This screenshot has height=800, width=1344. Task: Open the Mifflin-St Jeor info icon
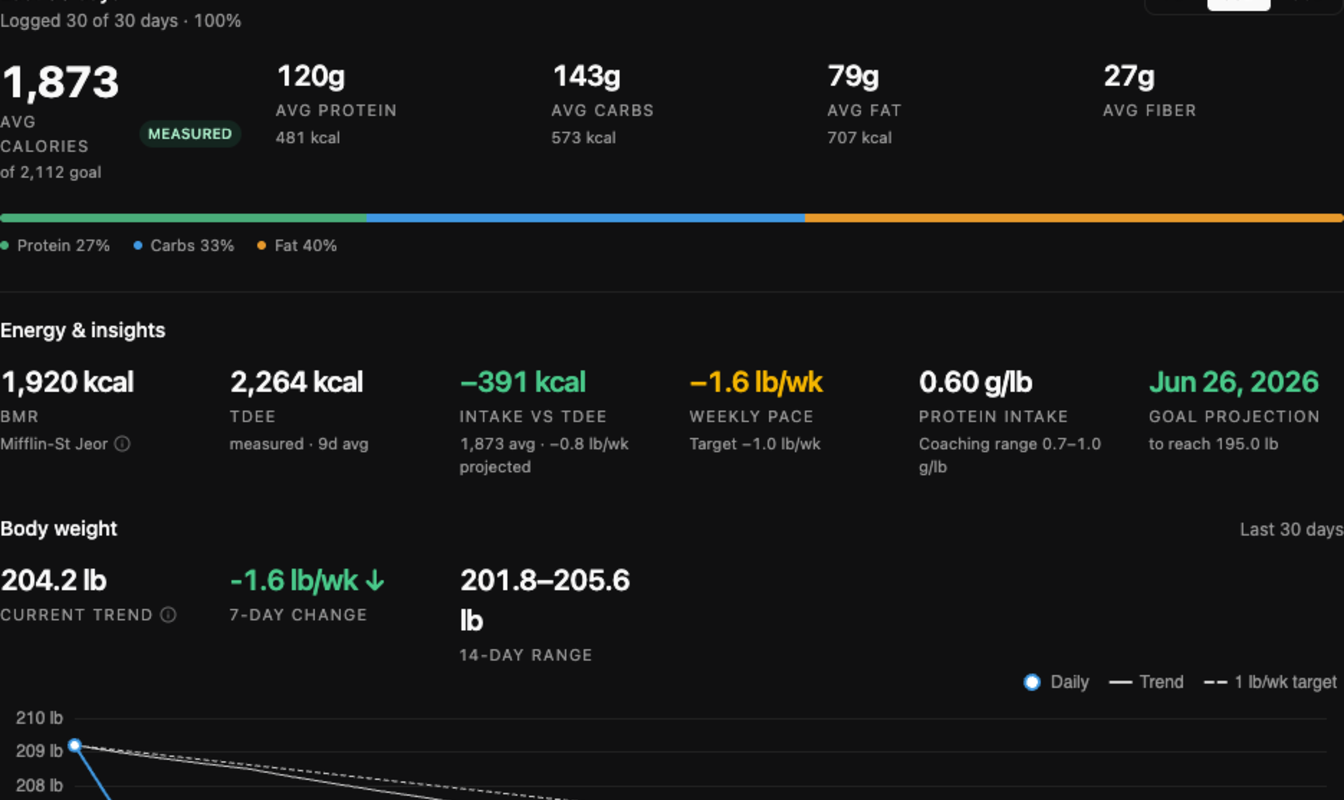122,444
